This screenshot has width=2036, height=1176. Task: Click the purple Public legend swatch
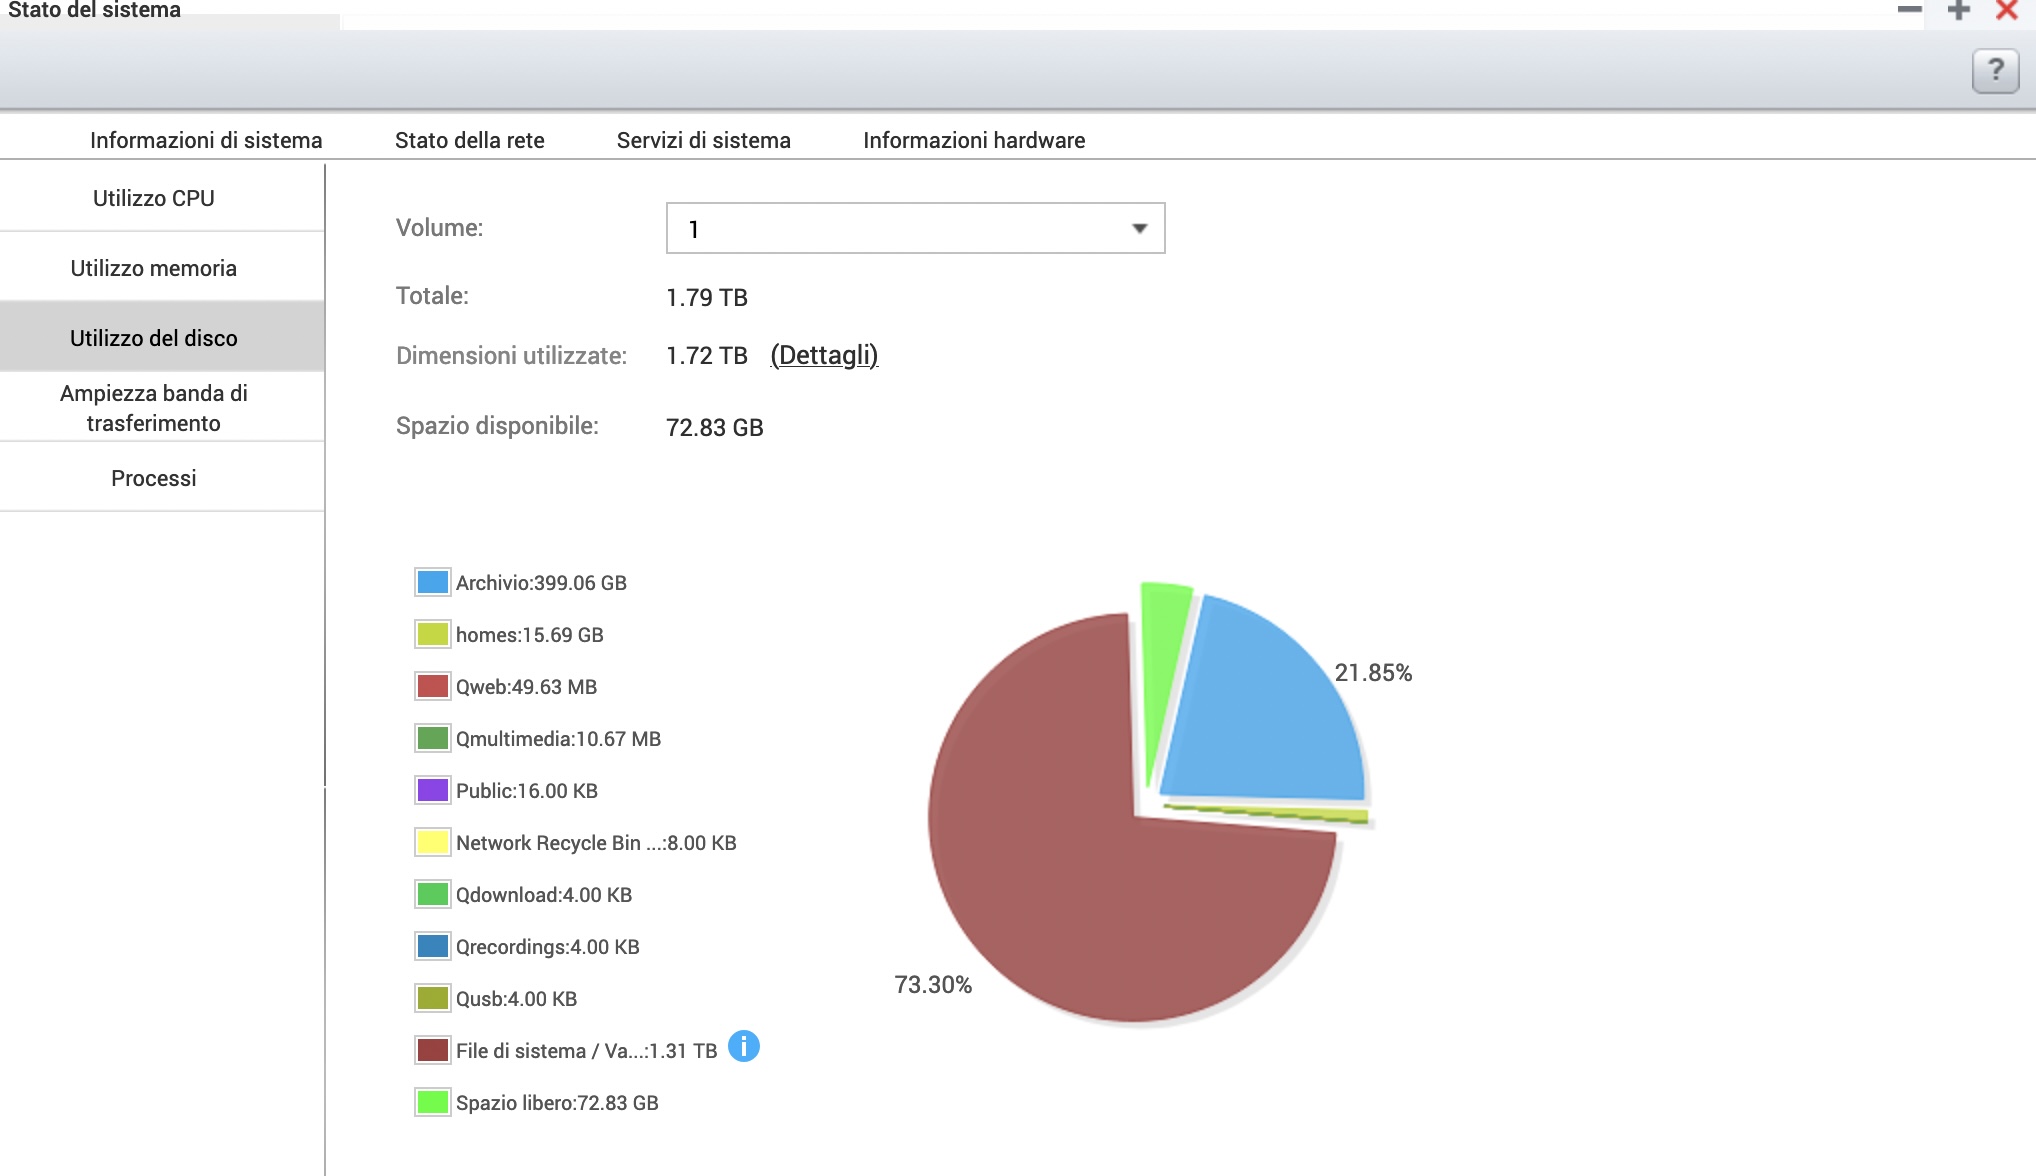tap(432, 790)
